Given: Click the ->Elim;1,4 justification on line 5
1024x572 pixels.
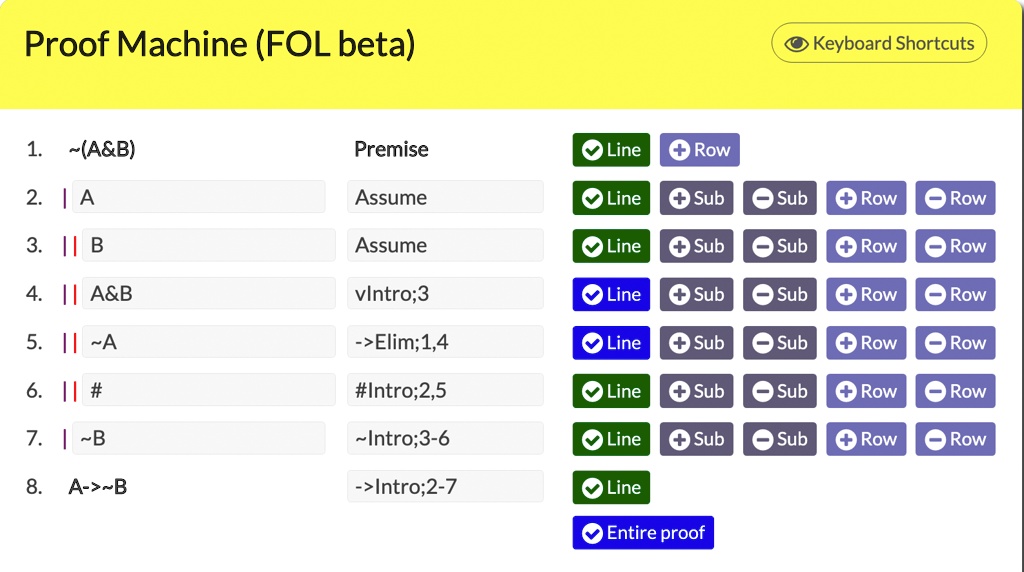Looking at the screenshot, I should pyautogui.click(x=445, y=342).
